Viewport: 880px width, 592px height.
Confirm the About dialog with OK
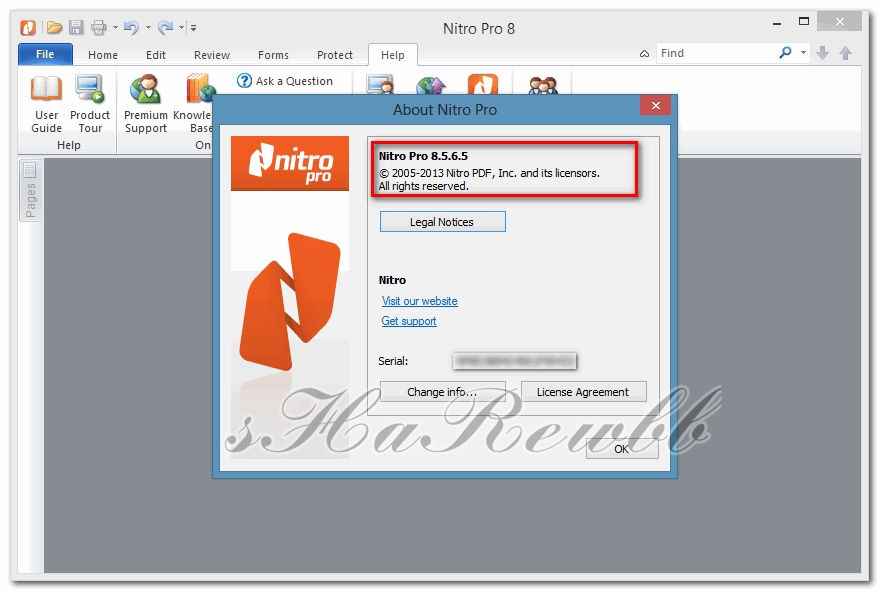point(622,449)
